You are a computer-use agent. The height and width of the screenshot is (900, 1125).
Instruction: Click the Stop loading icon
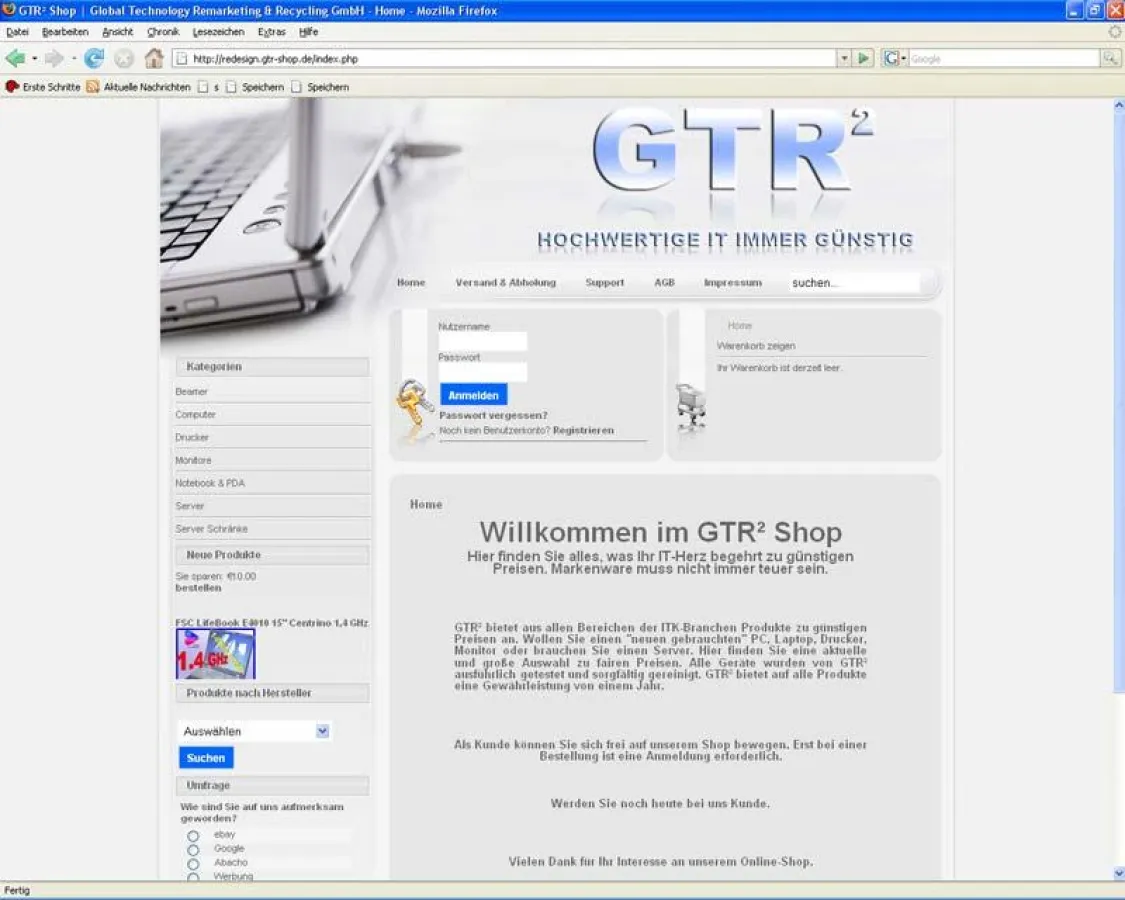click(124, 57)
